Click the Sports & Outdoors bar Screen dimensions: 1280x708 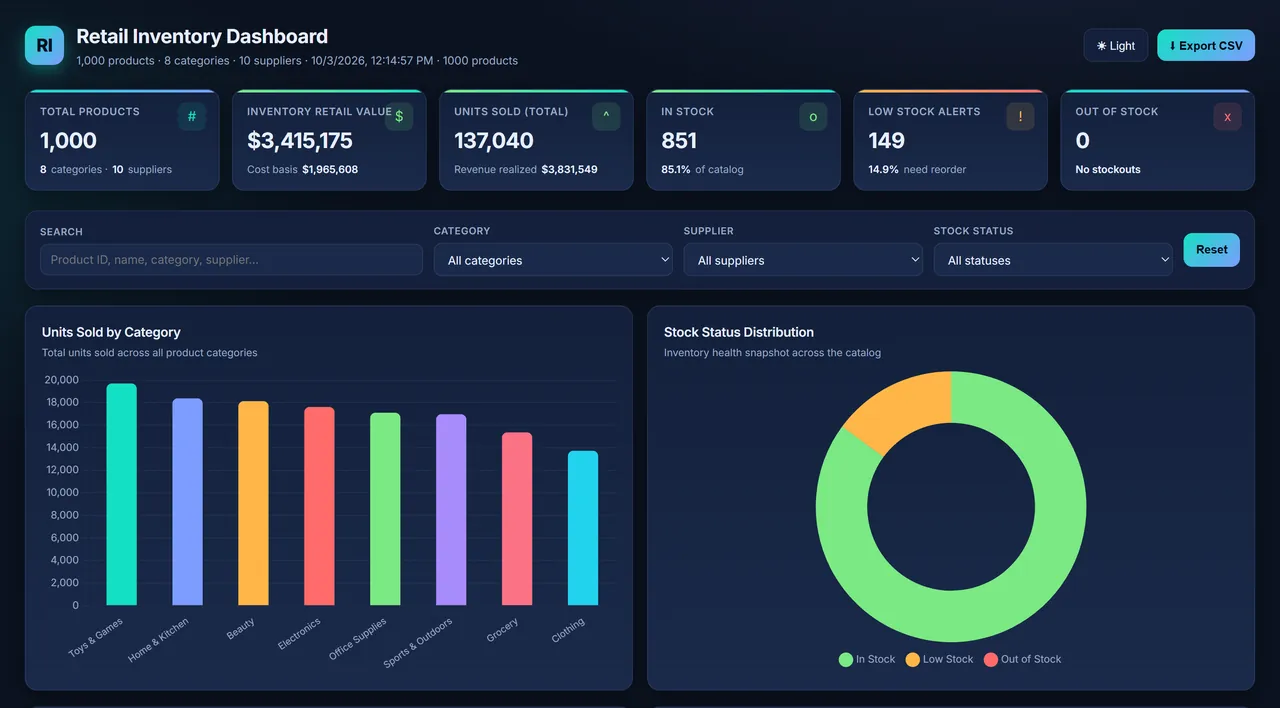pos(451,510)
